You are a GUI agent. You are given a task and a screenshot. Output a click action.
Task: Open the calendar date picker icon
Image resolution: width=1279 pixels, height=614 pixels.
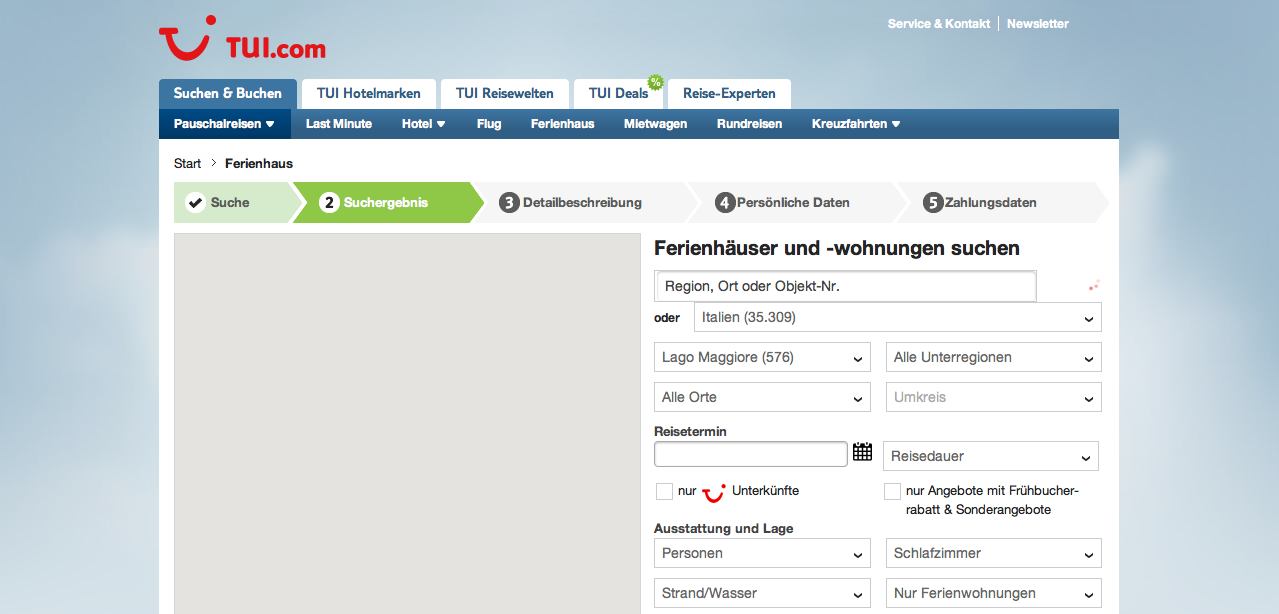(x=862, y=453)
